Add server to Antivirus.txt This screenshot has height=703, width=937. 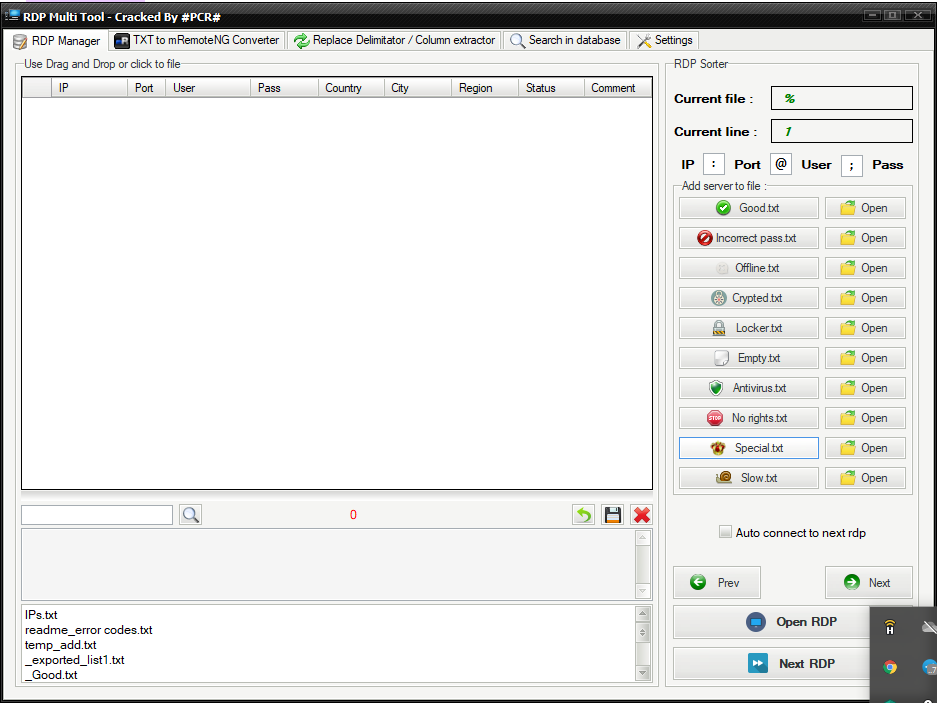point(748,388)
